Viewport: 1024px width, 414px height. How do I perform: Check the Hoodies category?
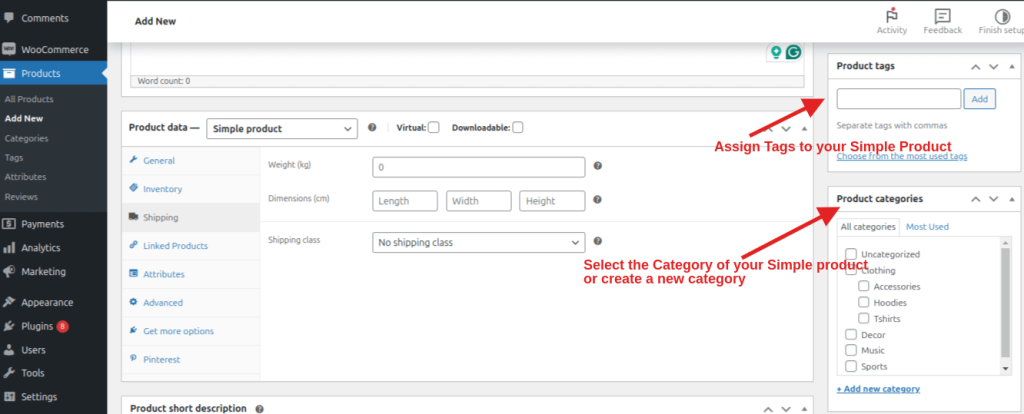pyautogui.click(x=863, y=302)
